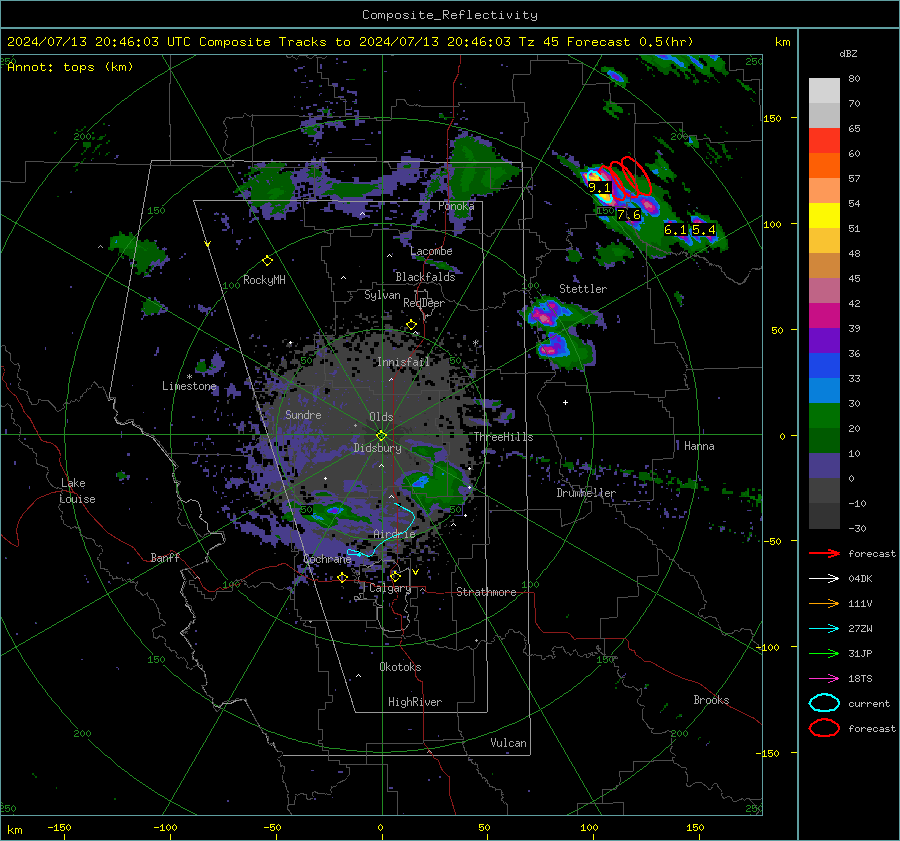Click the dBZ heading above color scale
Viewport: 900px width, 841px height.
click(848, 53)
